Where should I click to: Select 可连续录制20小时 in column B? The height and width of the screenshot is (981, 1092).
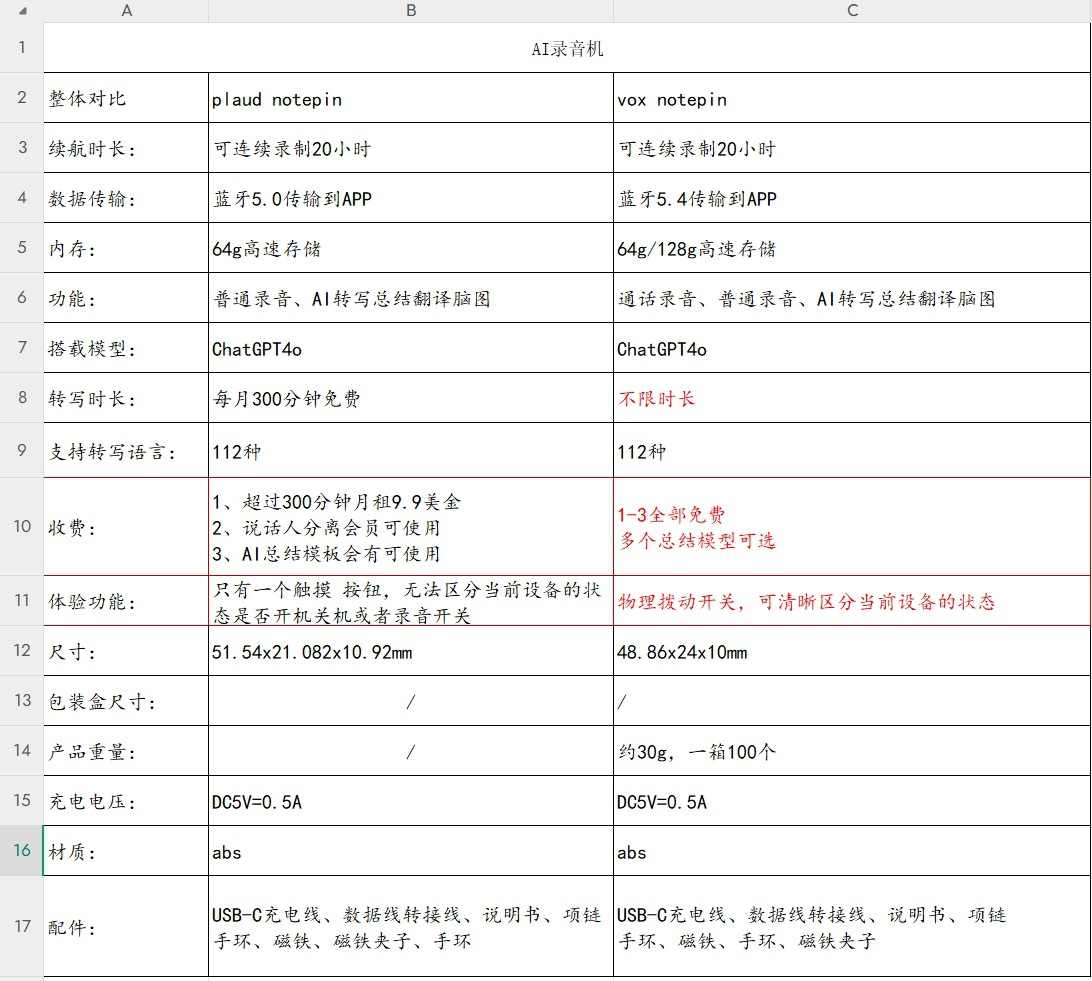coord(411,148)
